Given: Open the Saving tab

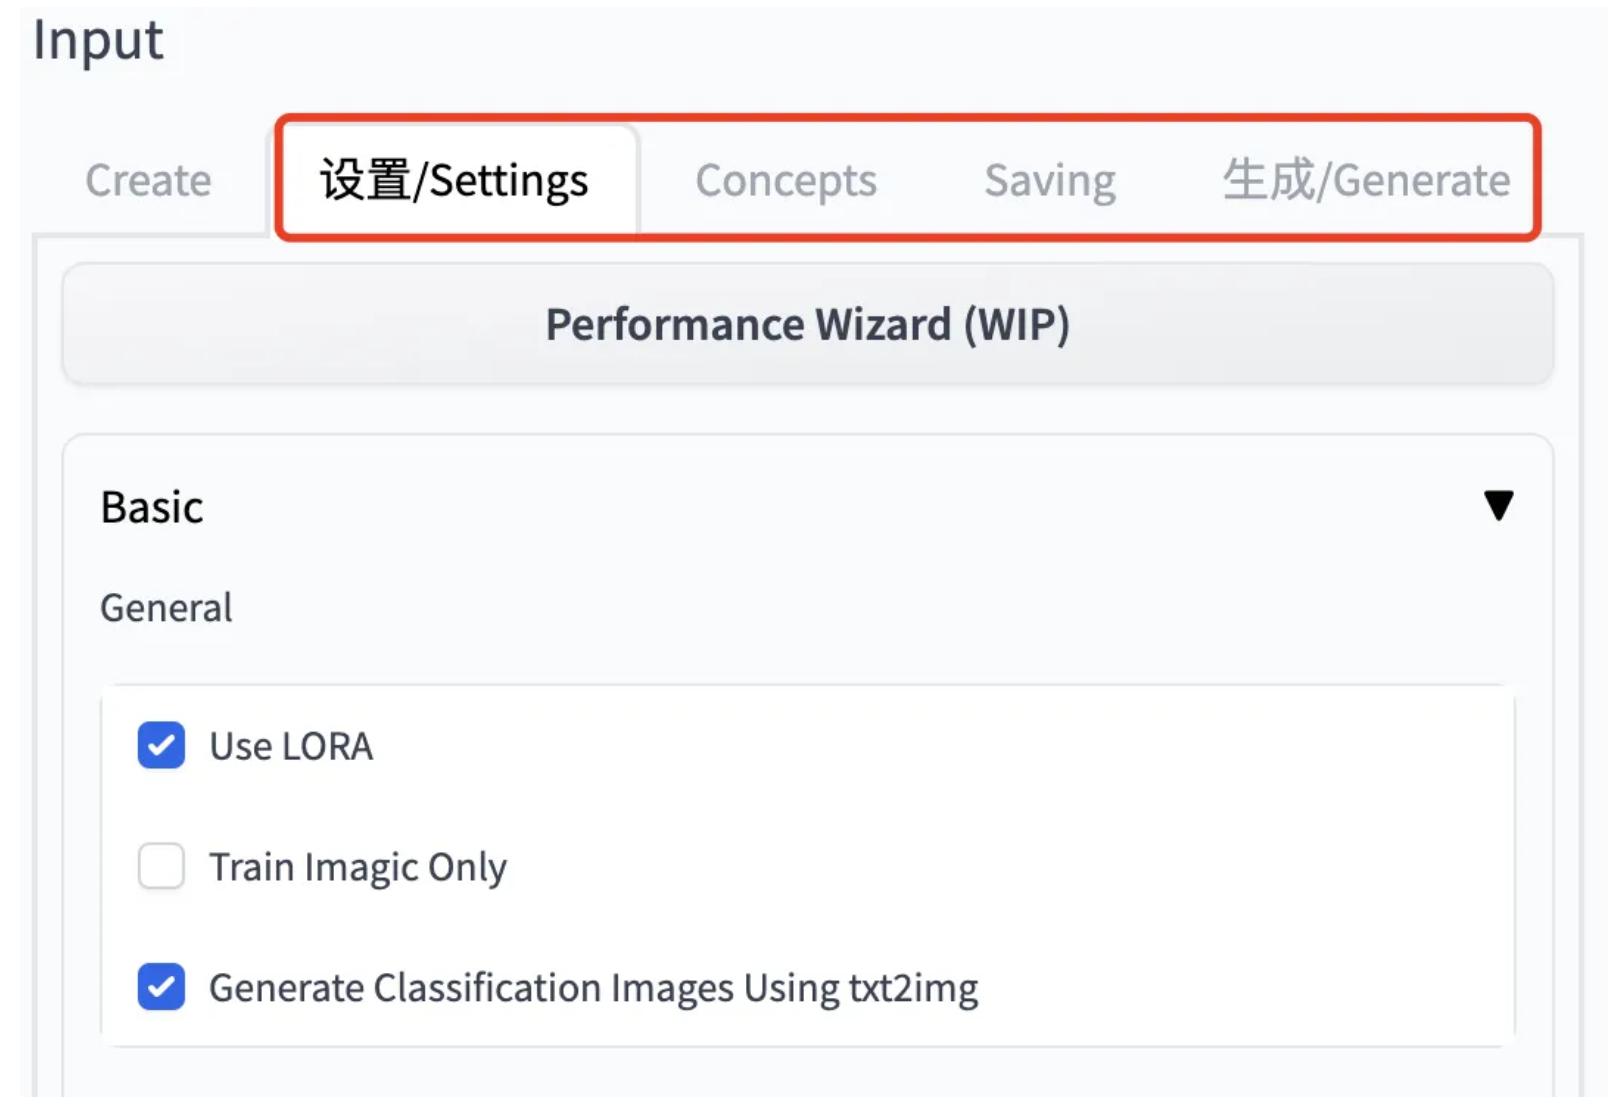Looking at the screenshot, I should point(1050,181).
